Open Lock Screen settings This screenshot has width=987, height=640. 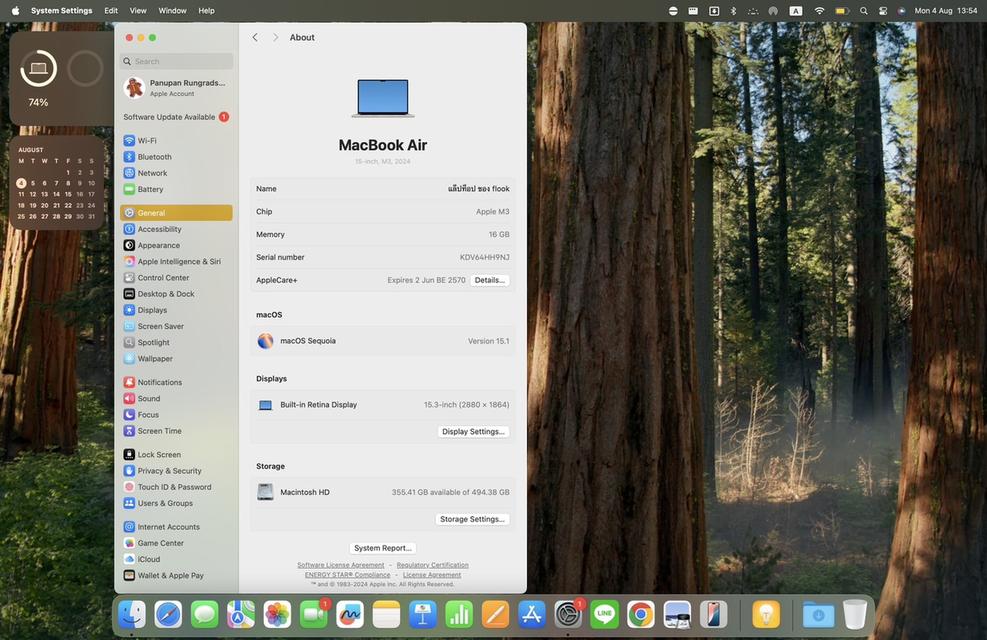(x=176, y=454)
